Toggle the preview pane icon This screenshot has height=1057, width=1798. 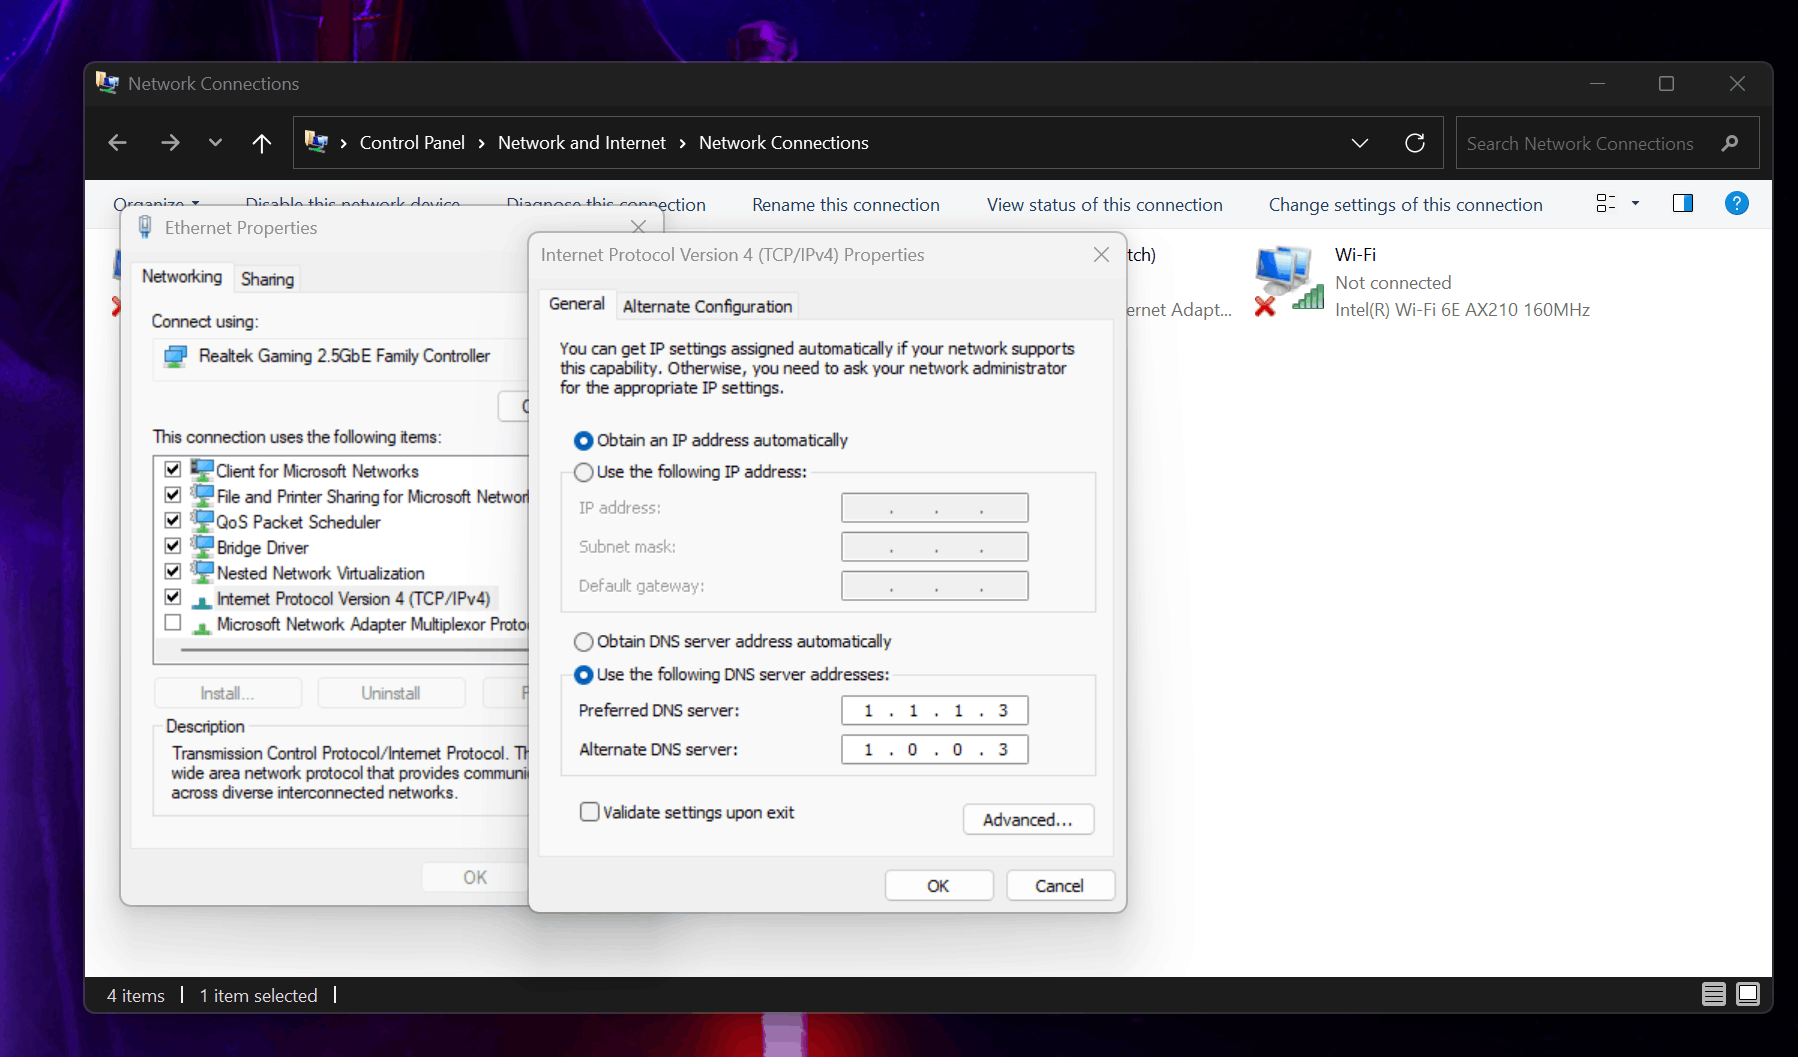coord(1682,203)
